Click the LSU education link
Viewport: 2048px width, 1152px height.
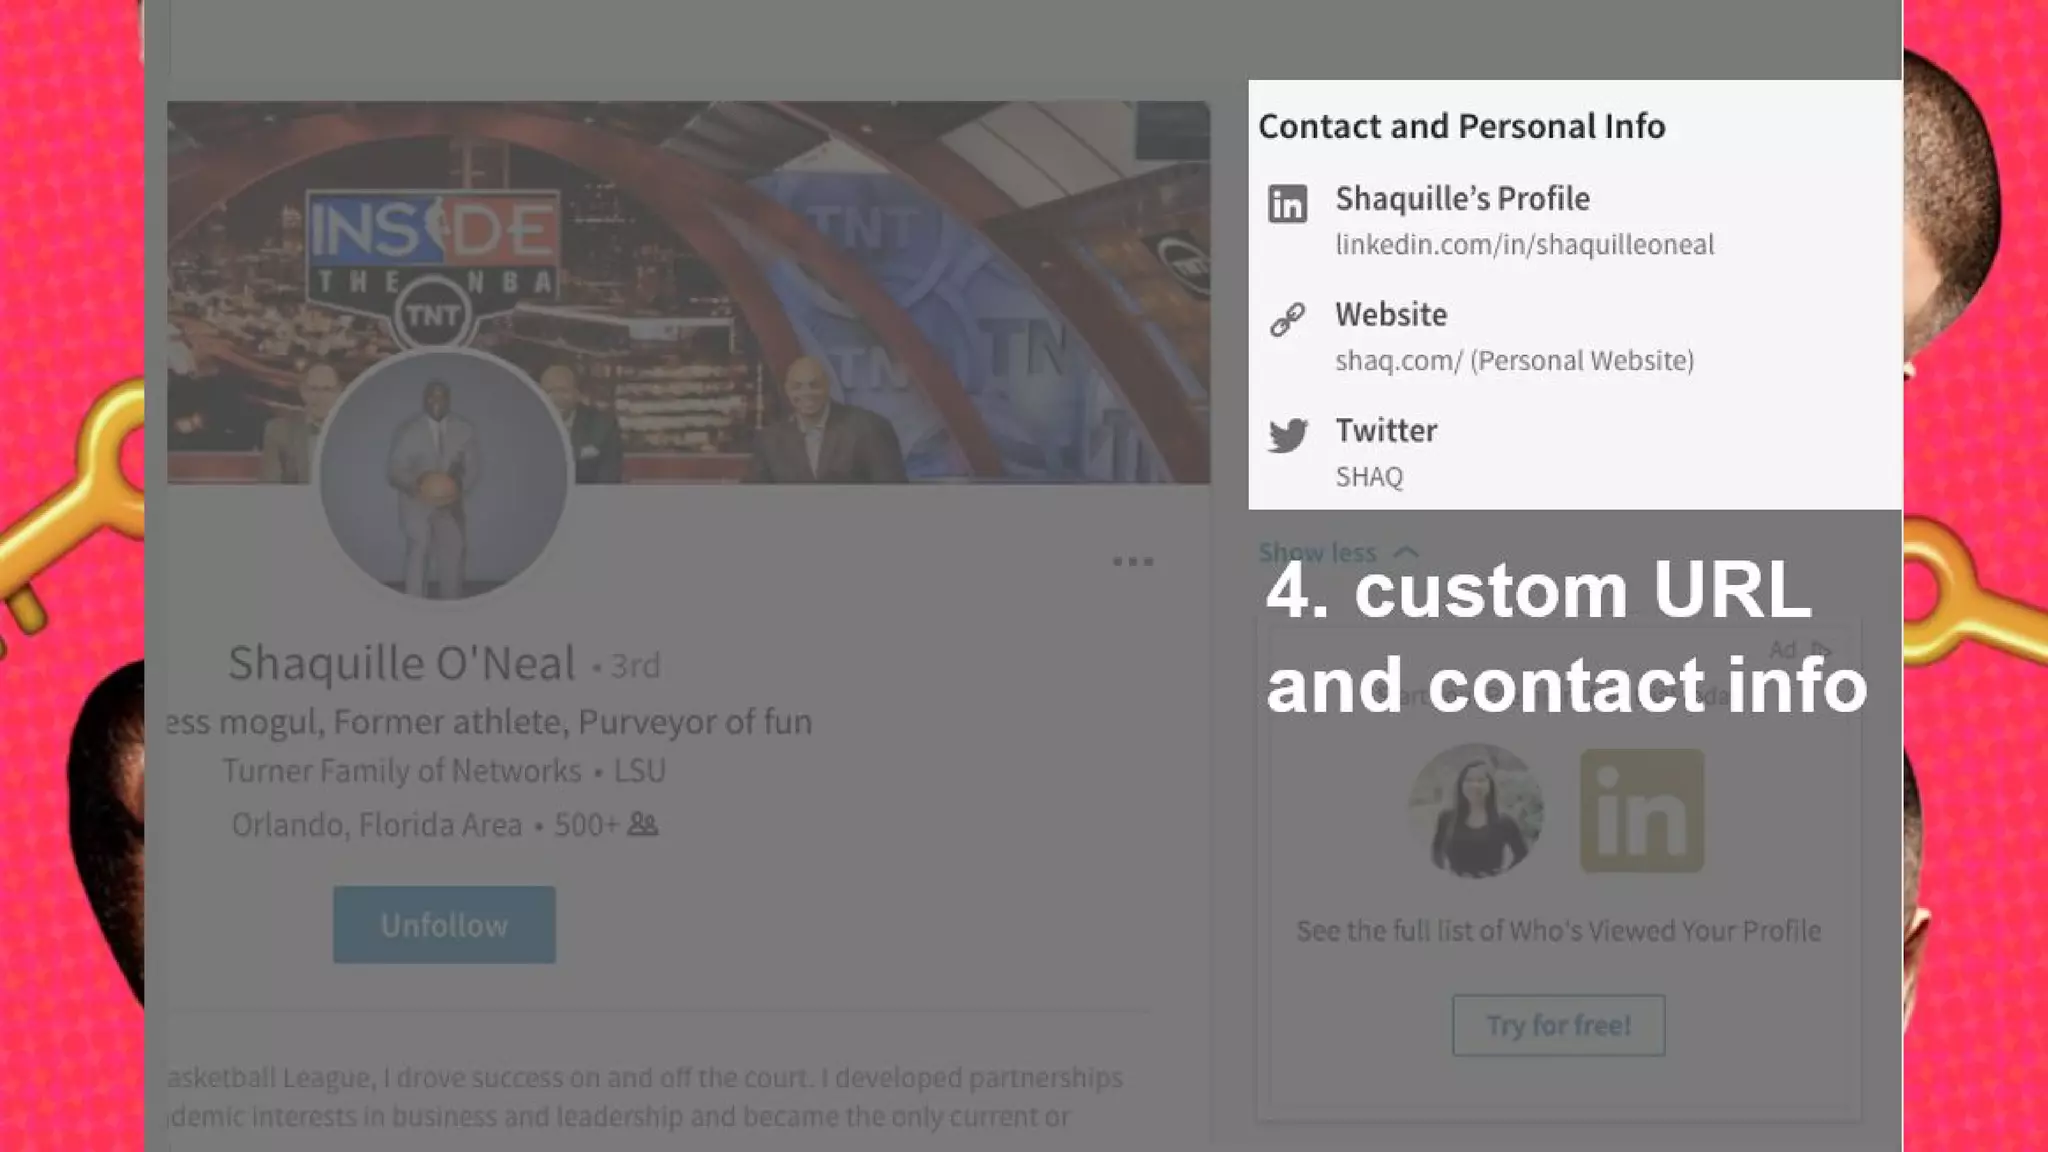coord(639,771)
